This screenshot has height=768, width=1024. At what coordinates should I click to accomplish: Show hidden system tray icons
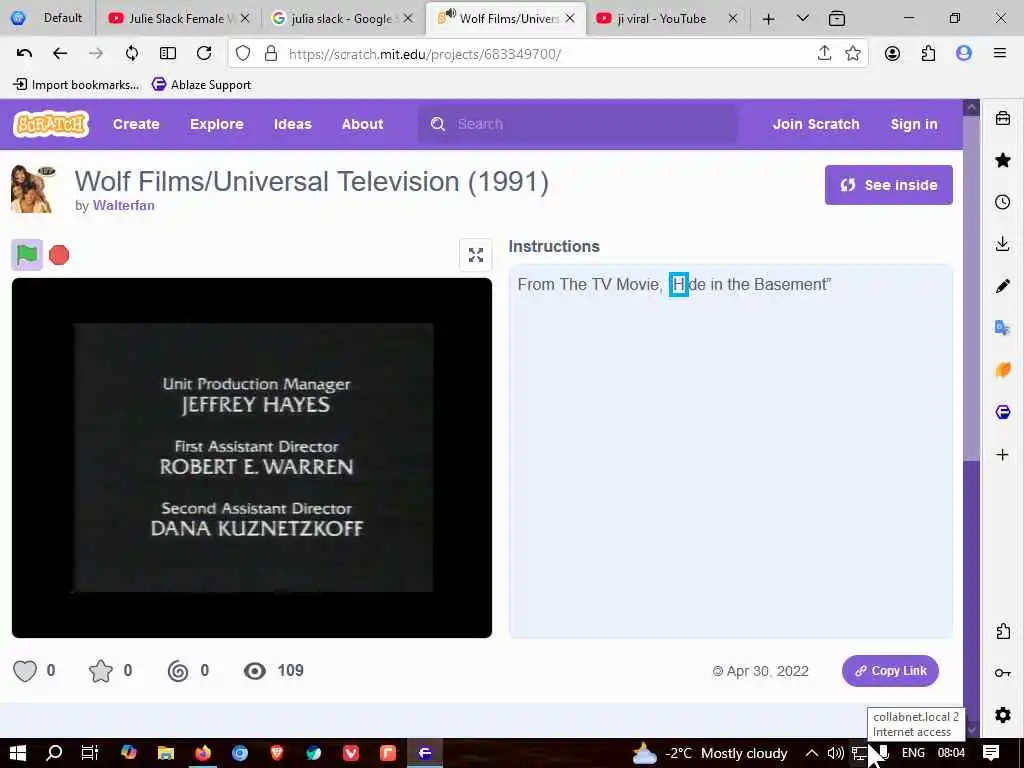click(x=812, y=753)
